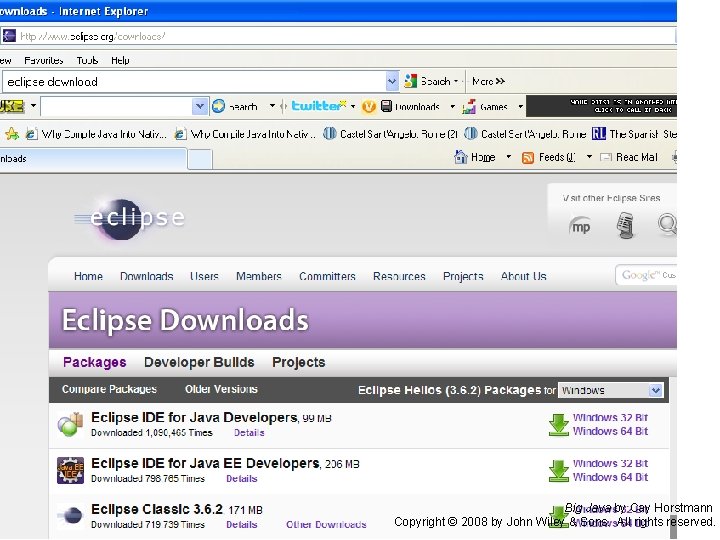The width and height of the screenshot is (720, 540).
Task: Switch to the Packages tab
Action: (x=95, y=362)
